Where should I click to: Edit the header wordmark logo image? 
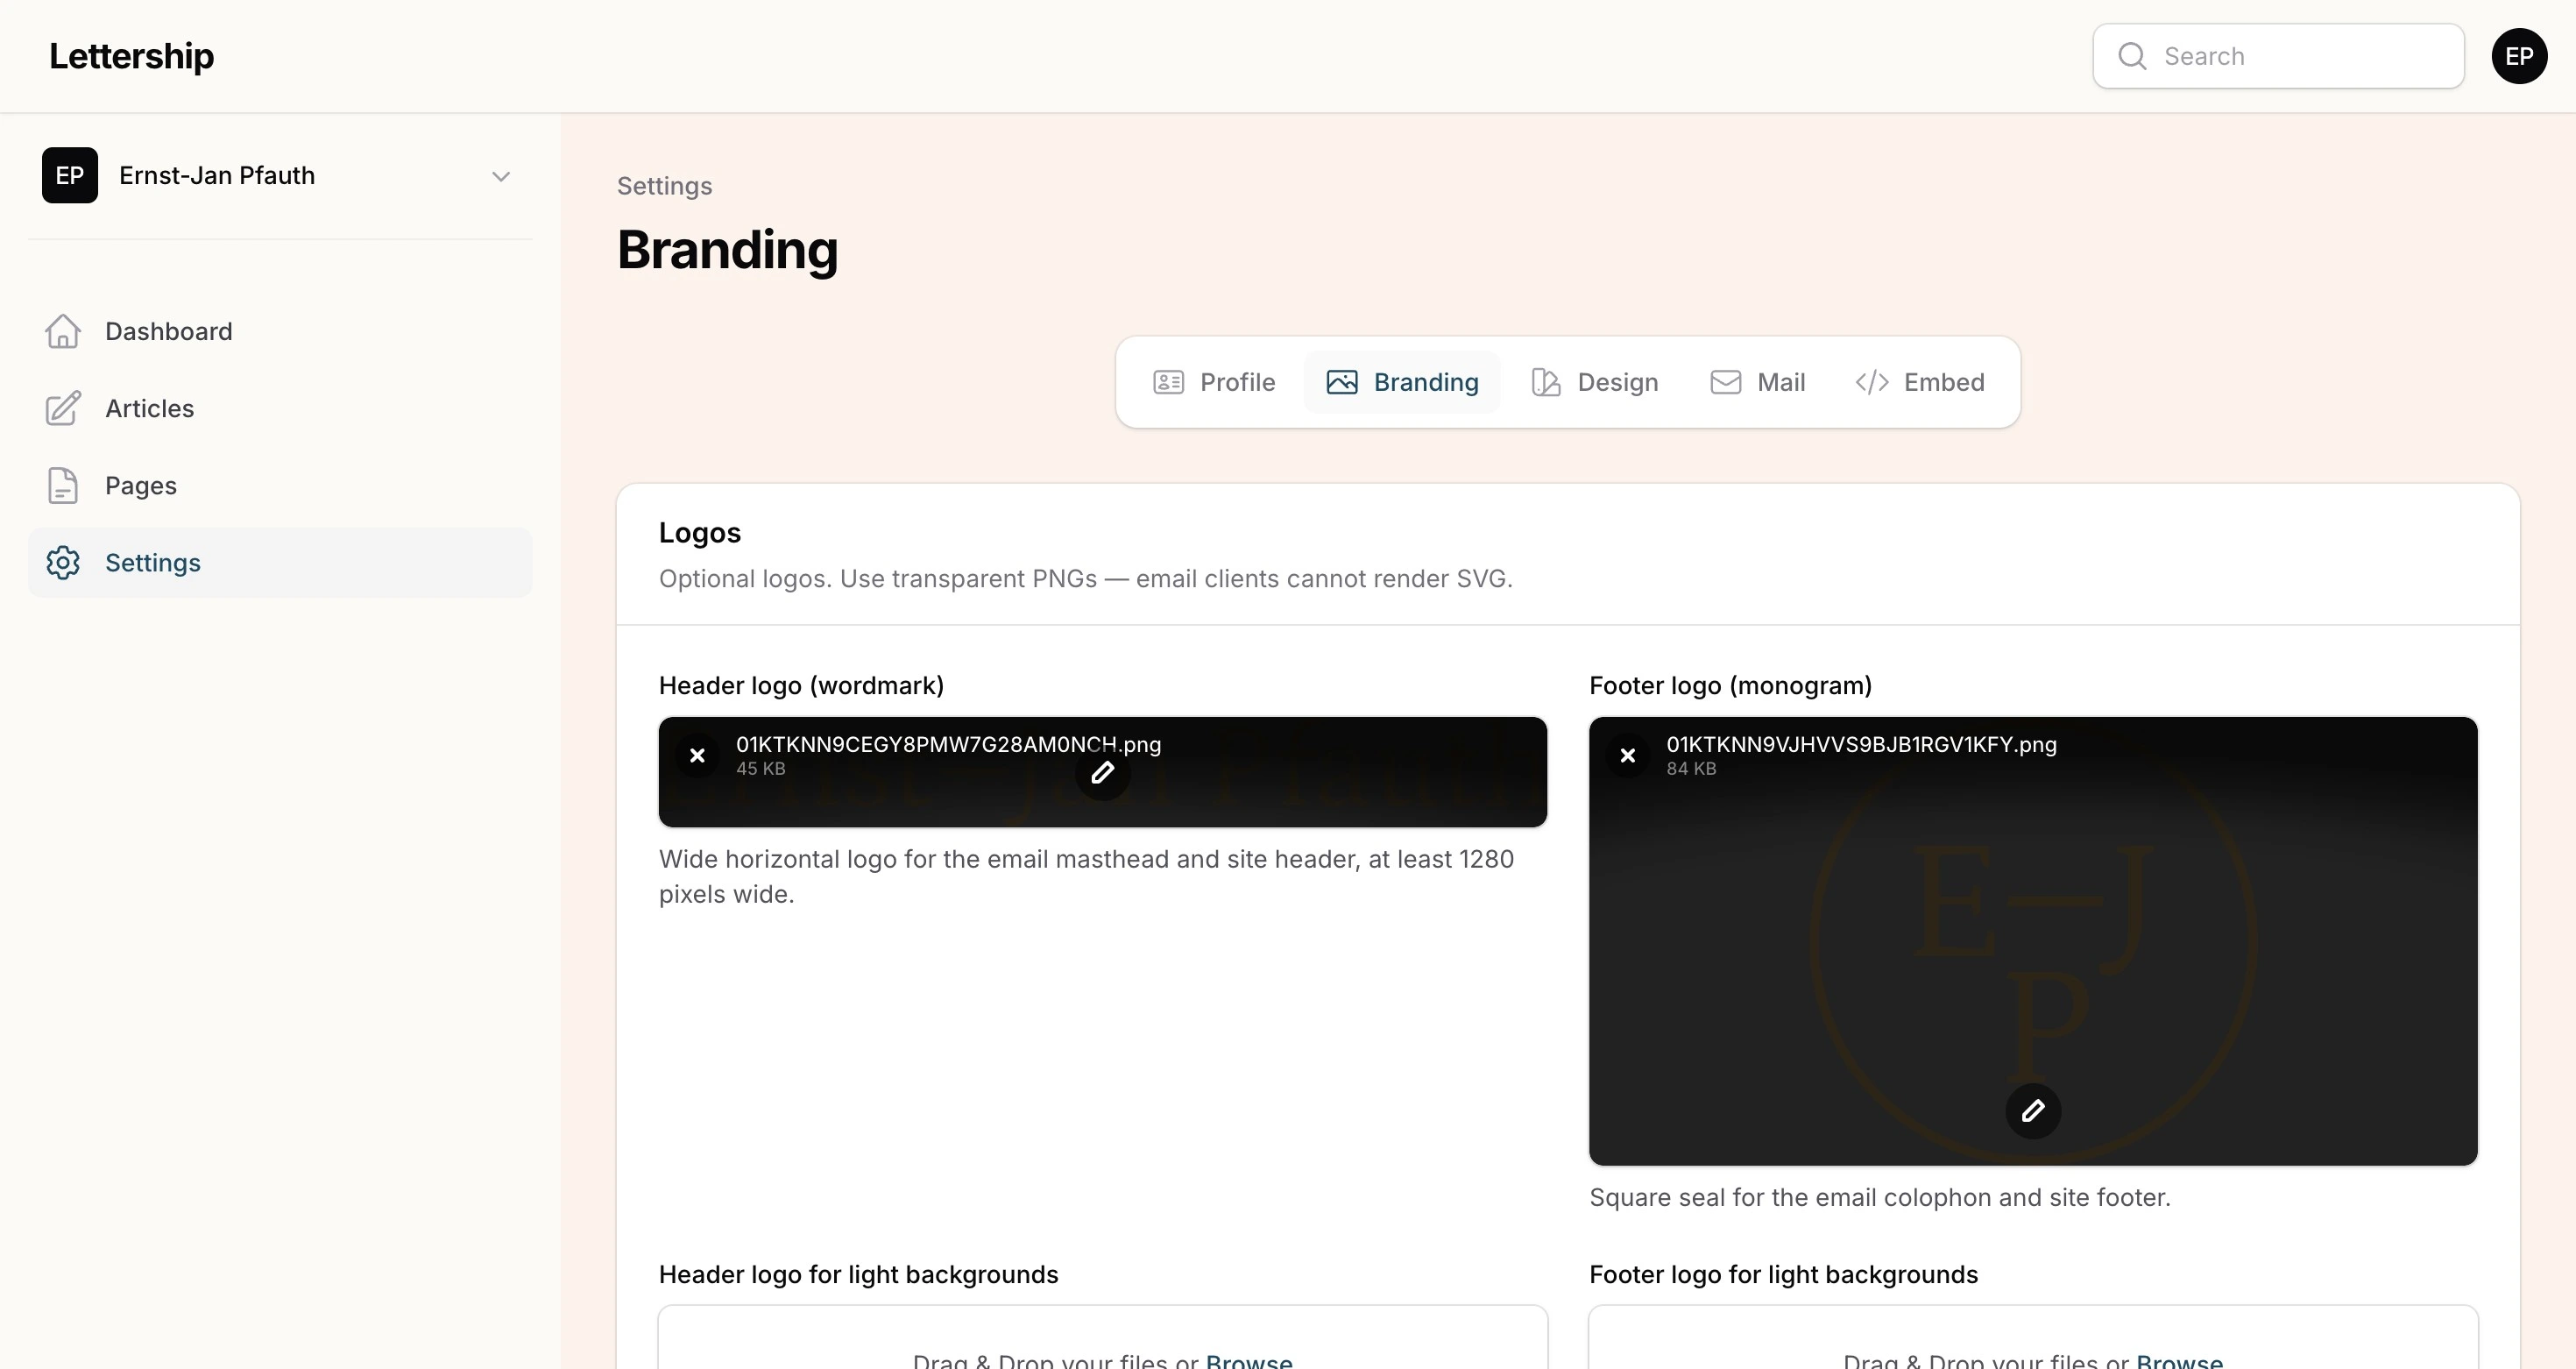(1102, 772)
